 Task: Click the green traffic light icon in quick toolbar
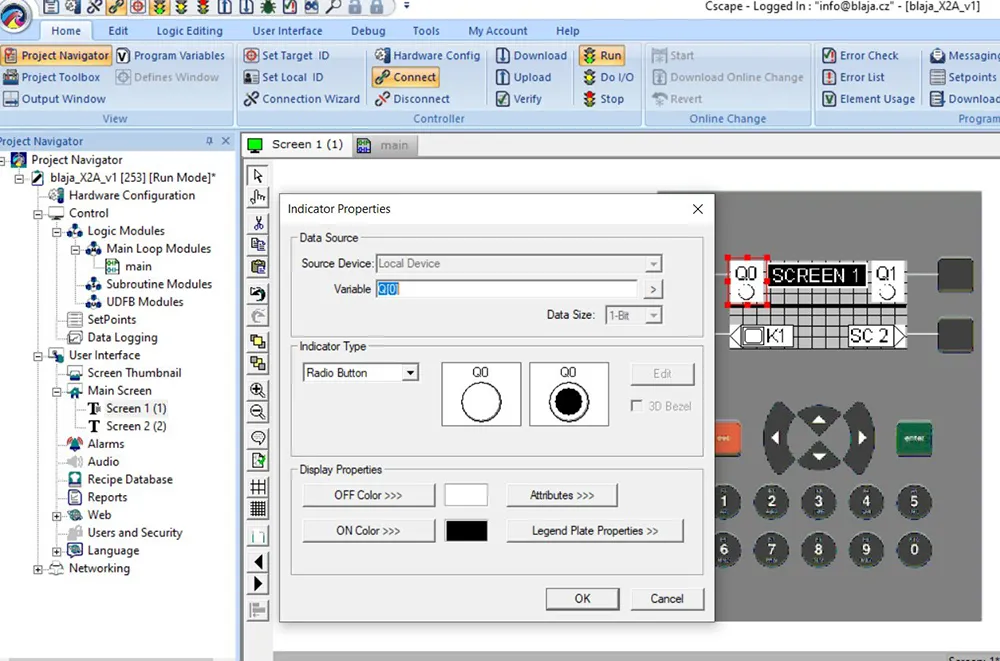(x=159, y=7)
